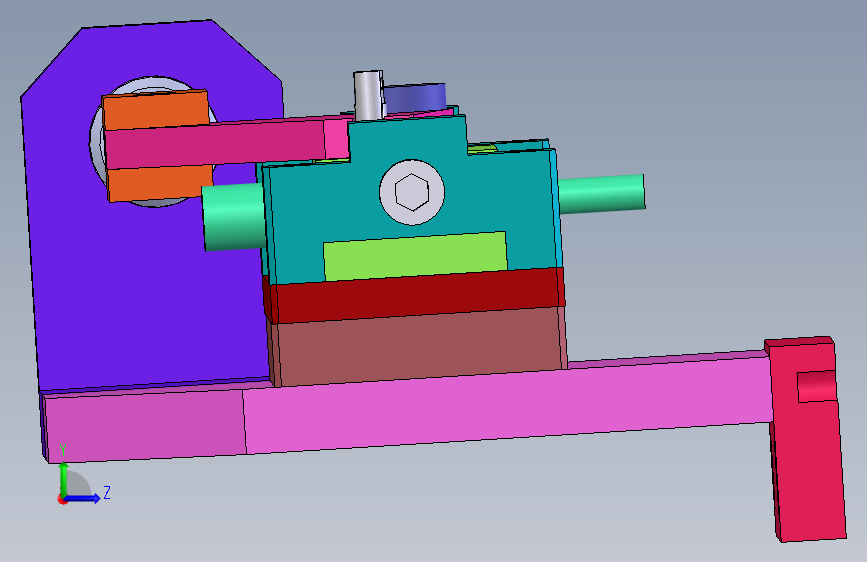
Task: Click the Z axis label
Action: point(107,492)
